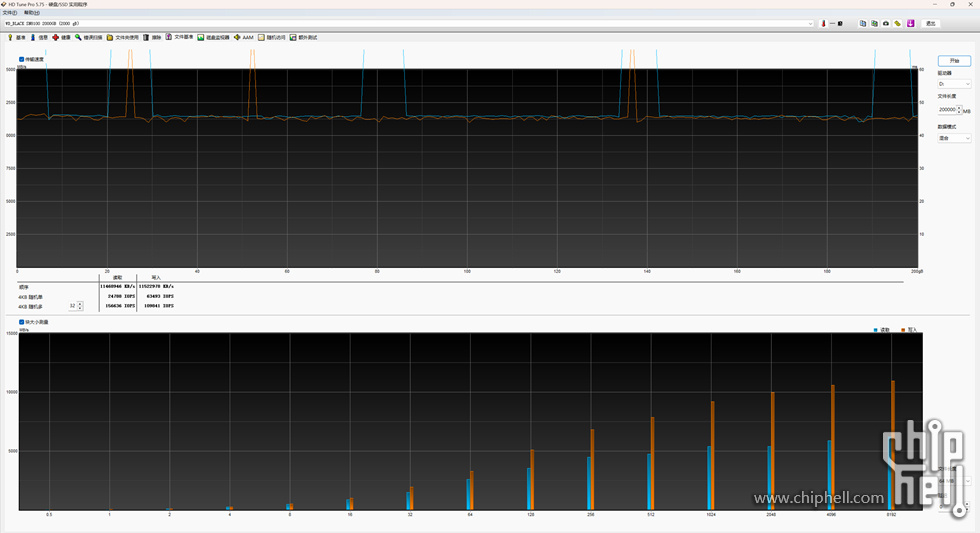Screen dimensions: 980x533
Task: Open the Extra Tests (额外测试) tab
Action: [x=303, y=37]
